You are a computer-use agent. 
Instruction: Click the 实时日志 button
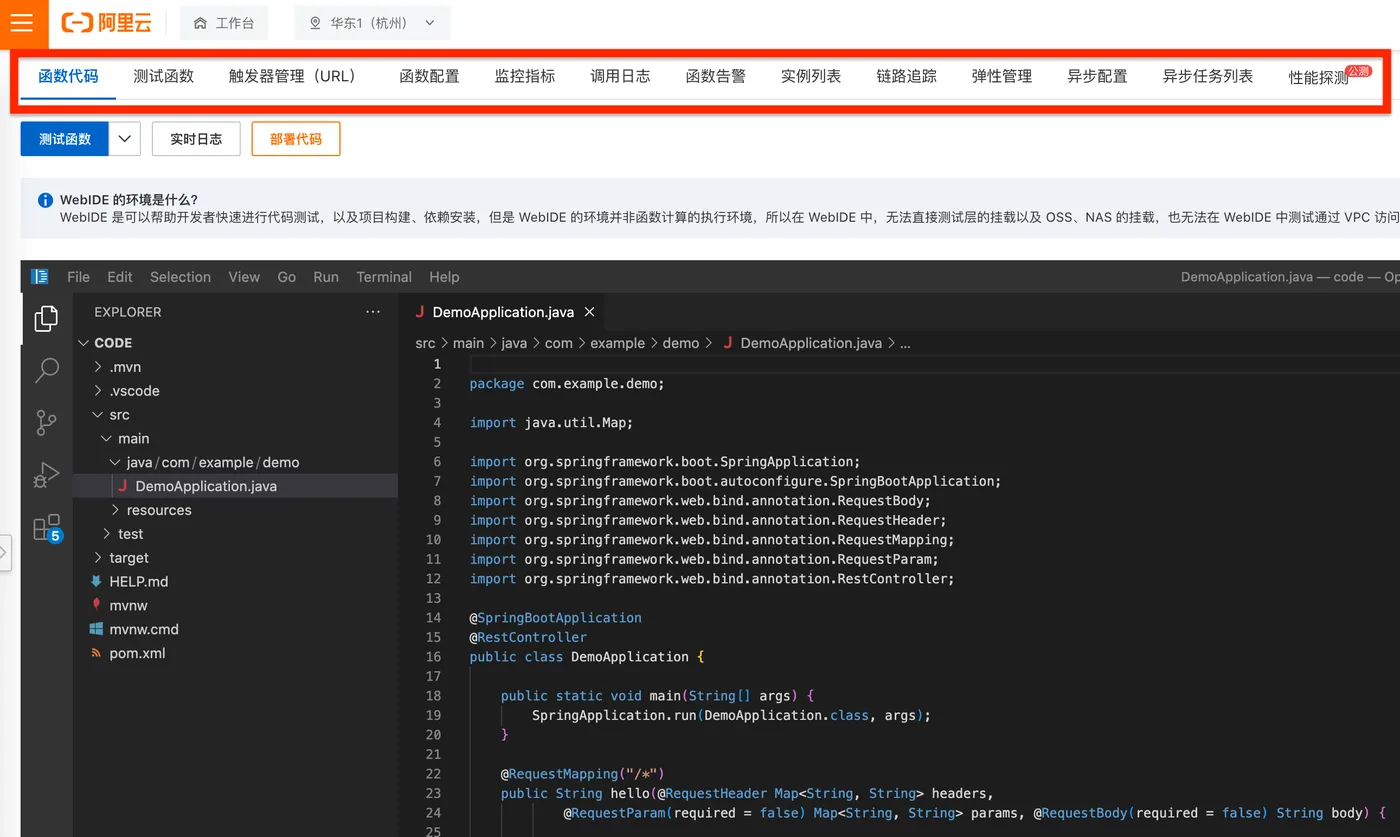click(x=196, y=139)
